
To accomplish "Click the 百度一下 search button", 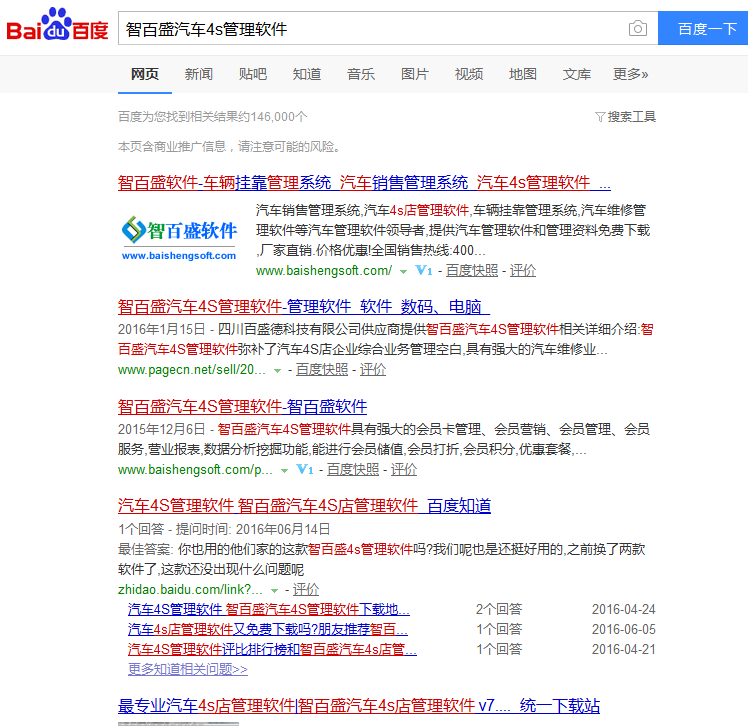I will (703, 28).
